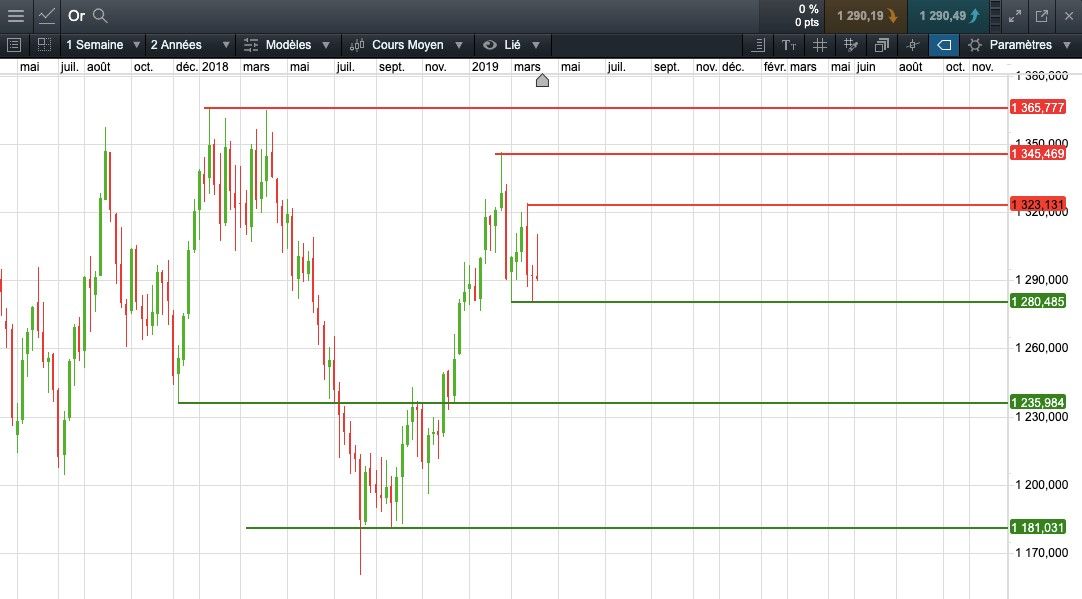Click the list panel icon in the lower toolbar

click(x=14, y=45)
